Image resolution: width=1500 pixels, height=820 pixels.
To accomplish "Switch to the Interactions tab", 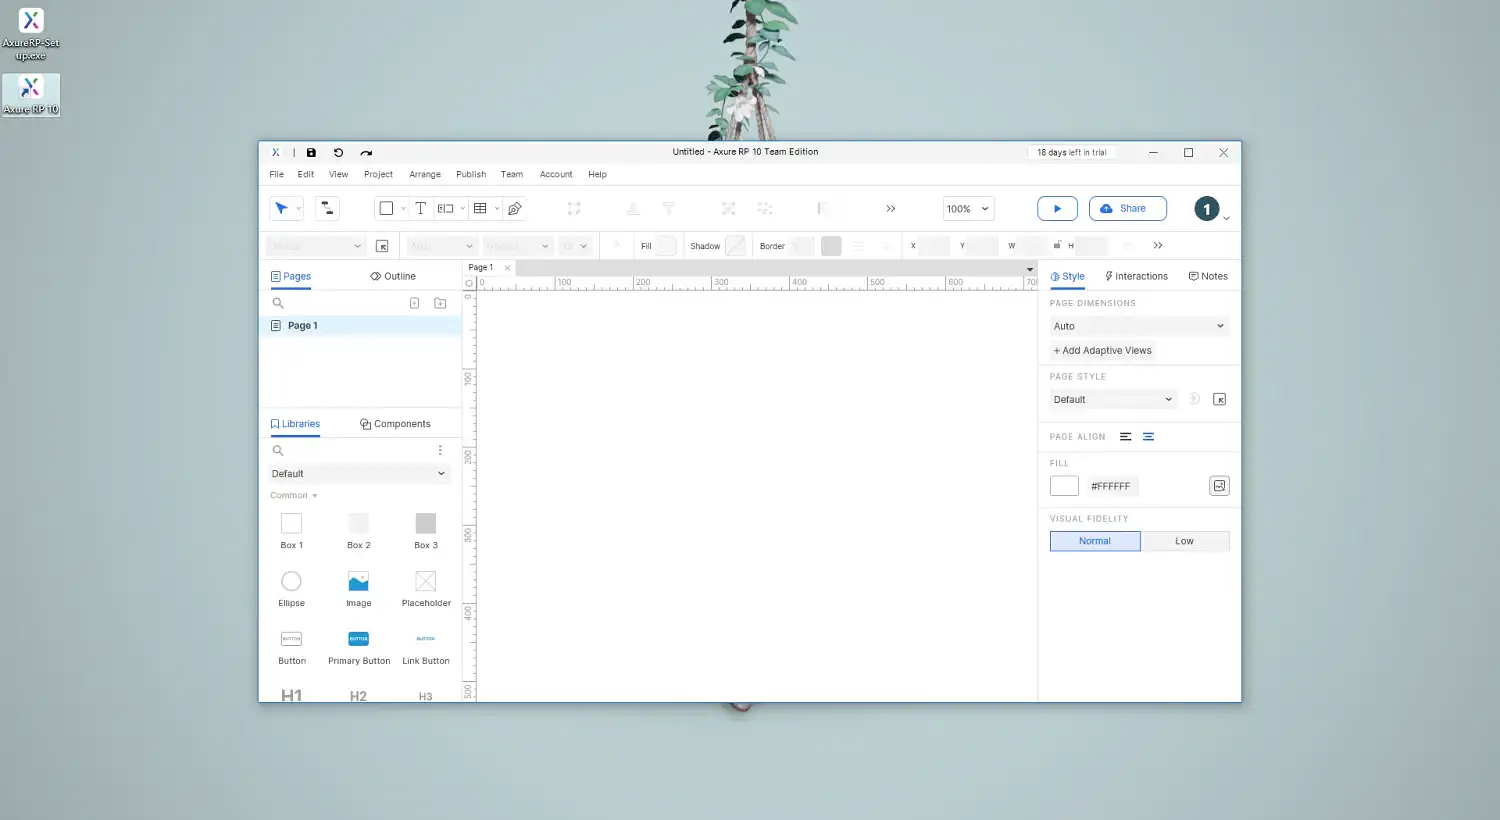I will click(x=1136, y=276).
